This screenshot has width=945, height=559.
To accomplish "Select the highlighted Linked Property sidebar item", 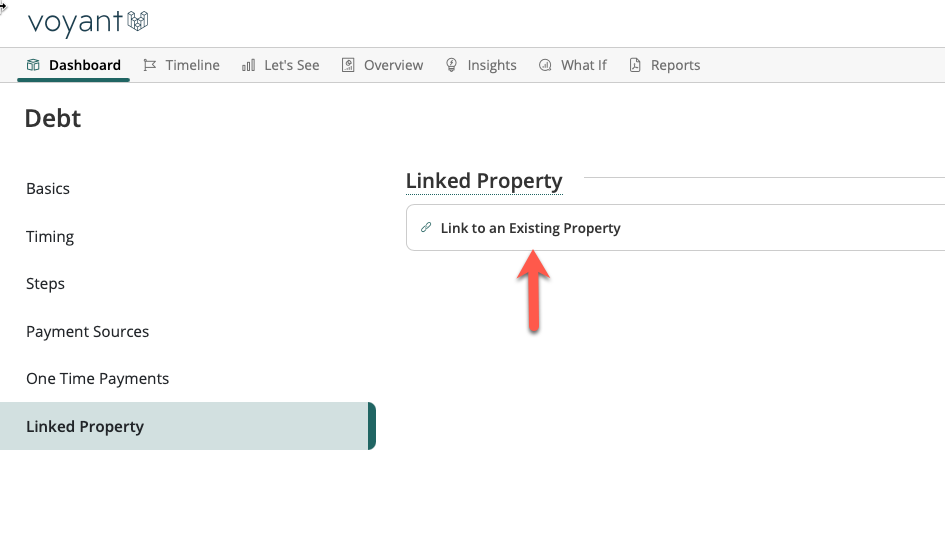I will (85, 427).
